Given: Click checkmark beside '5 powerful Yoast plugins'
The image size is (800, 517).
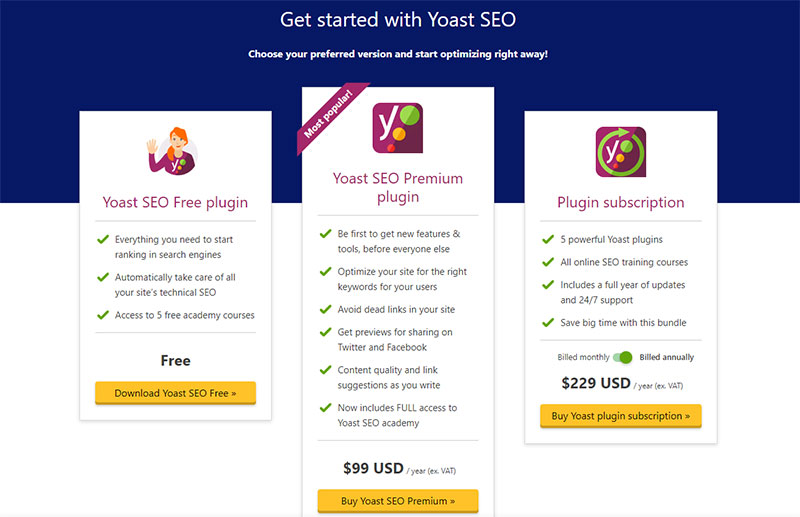Looking at the screenshot, I should 547,240.
